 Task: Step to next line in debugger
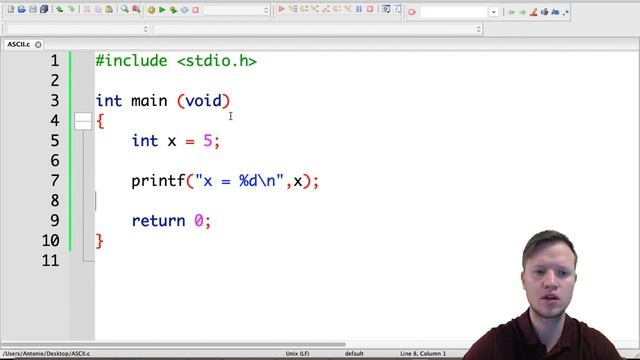[x=304, y=9]
